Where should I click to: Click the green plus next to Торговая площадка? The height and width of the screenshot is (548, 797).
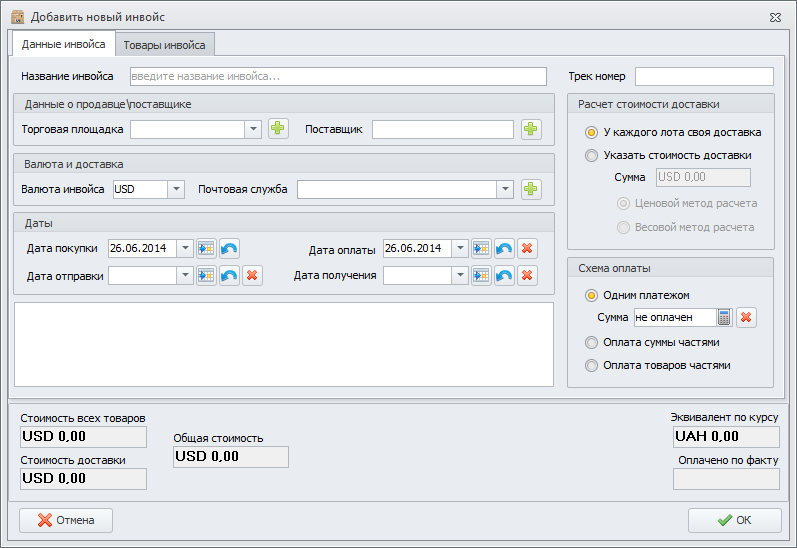(277, 129)
